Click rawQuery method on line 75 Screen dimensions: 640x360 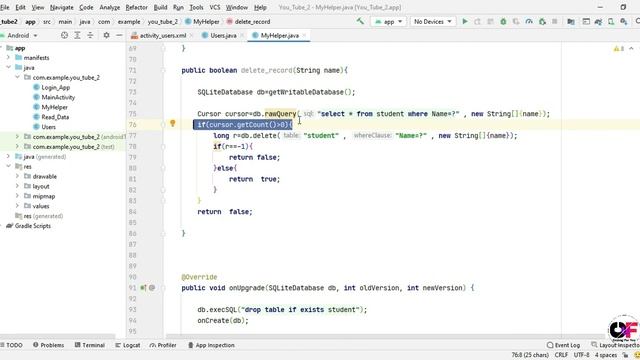[x=280, y=114]
